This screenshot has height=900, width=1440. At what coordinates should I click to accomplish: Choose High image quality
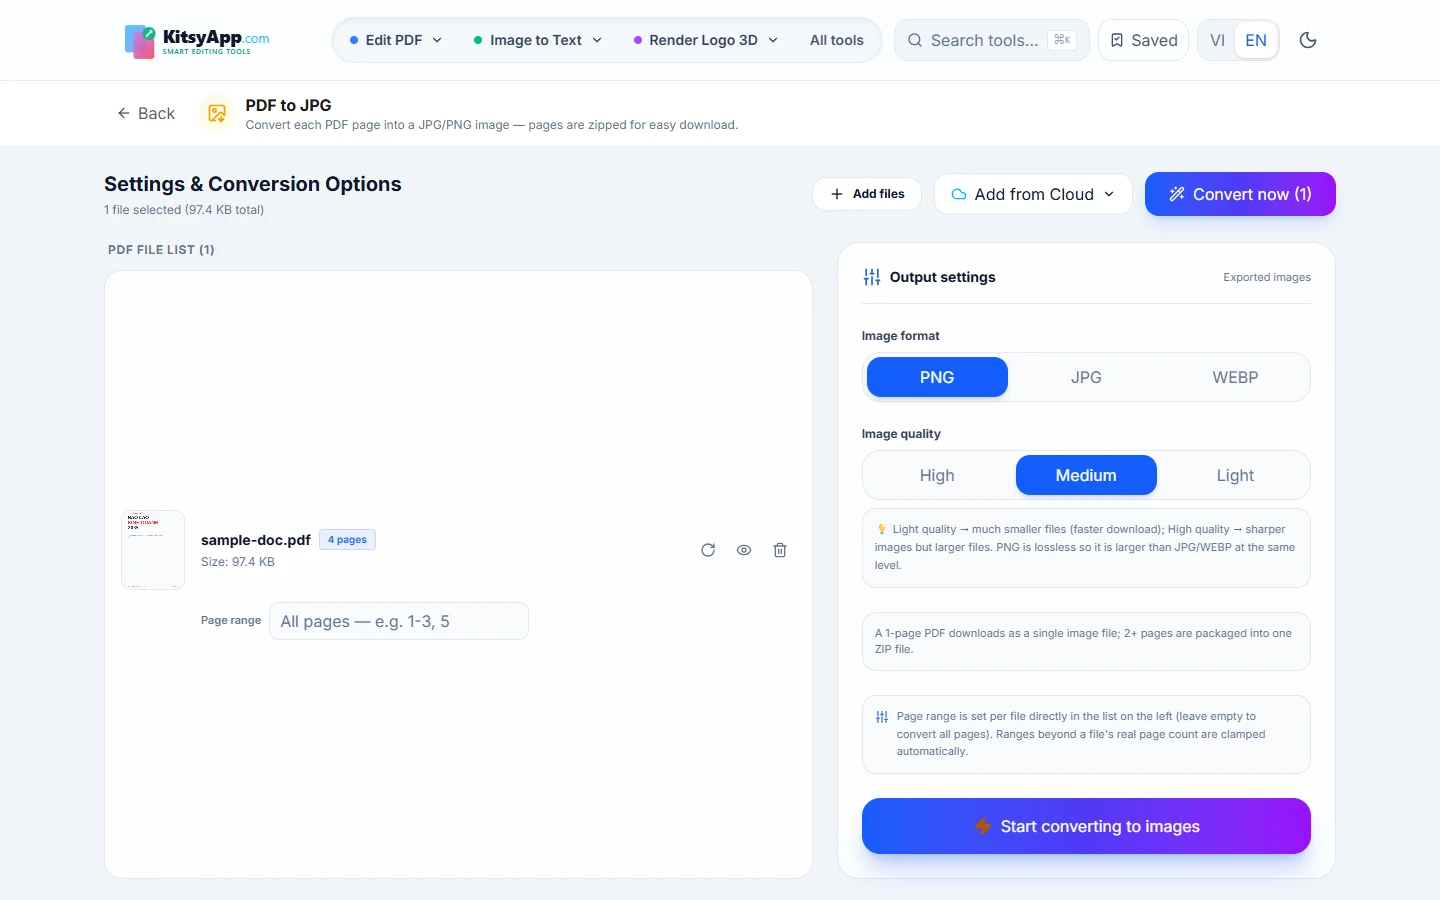click(937, 475)
